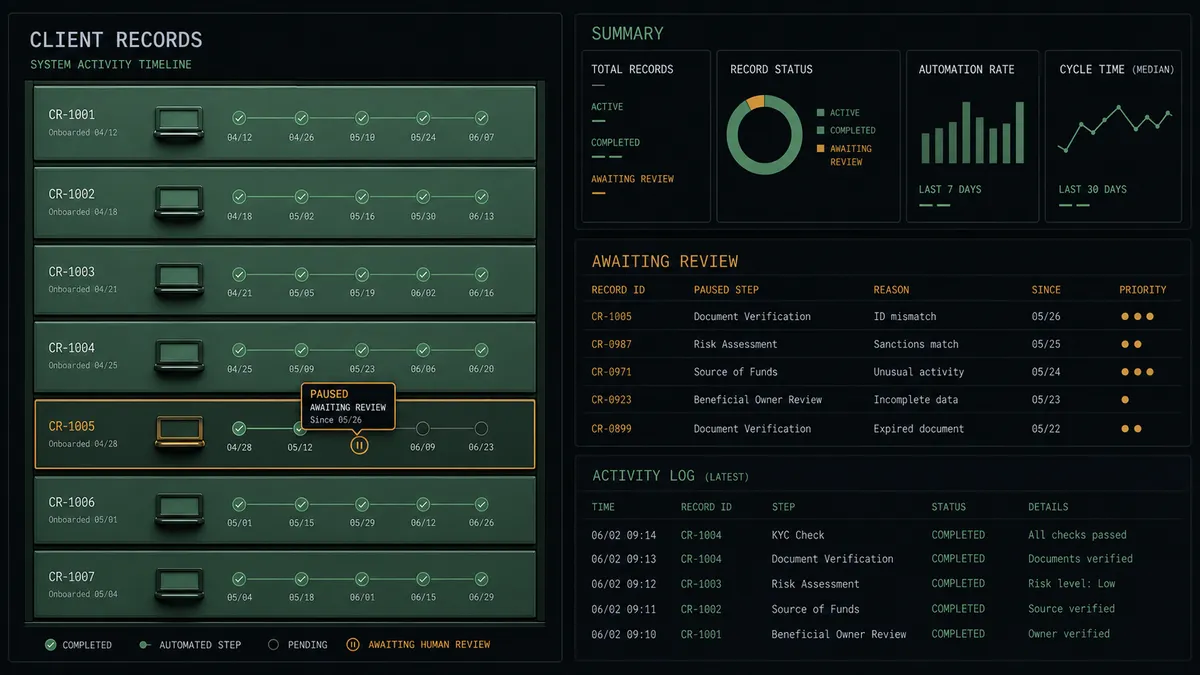This screenshot has height=675, width=1200.
Task: Sort by the PRIORITY column header
Action: (x=1143, y=290)
